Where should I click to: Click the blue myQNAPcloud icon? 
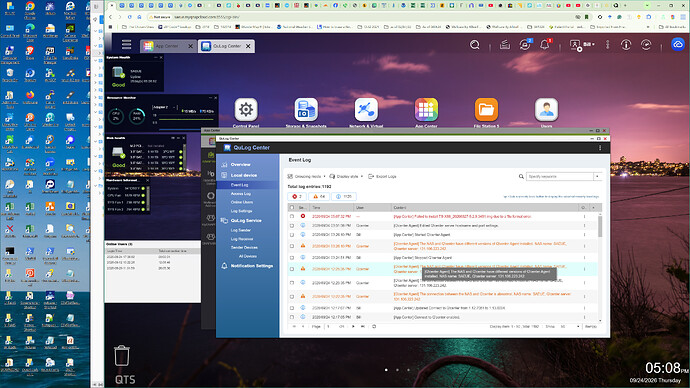coord(678,44)
